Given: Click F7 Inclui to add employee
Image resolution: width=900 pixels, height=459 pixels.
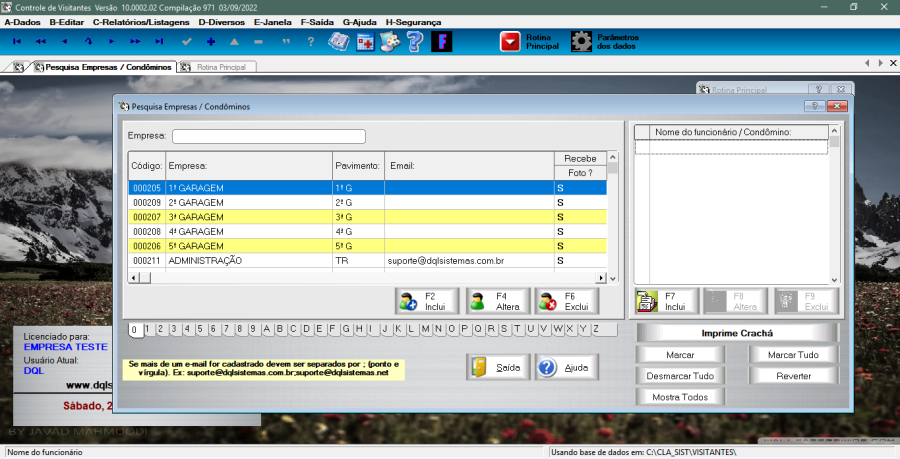Looking at the screenshot, I should click(666, 301).
